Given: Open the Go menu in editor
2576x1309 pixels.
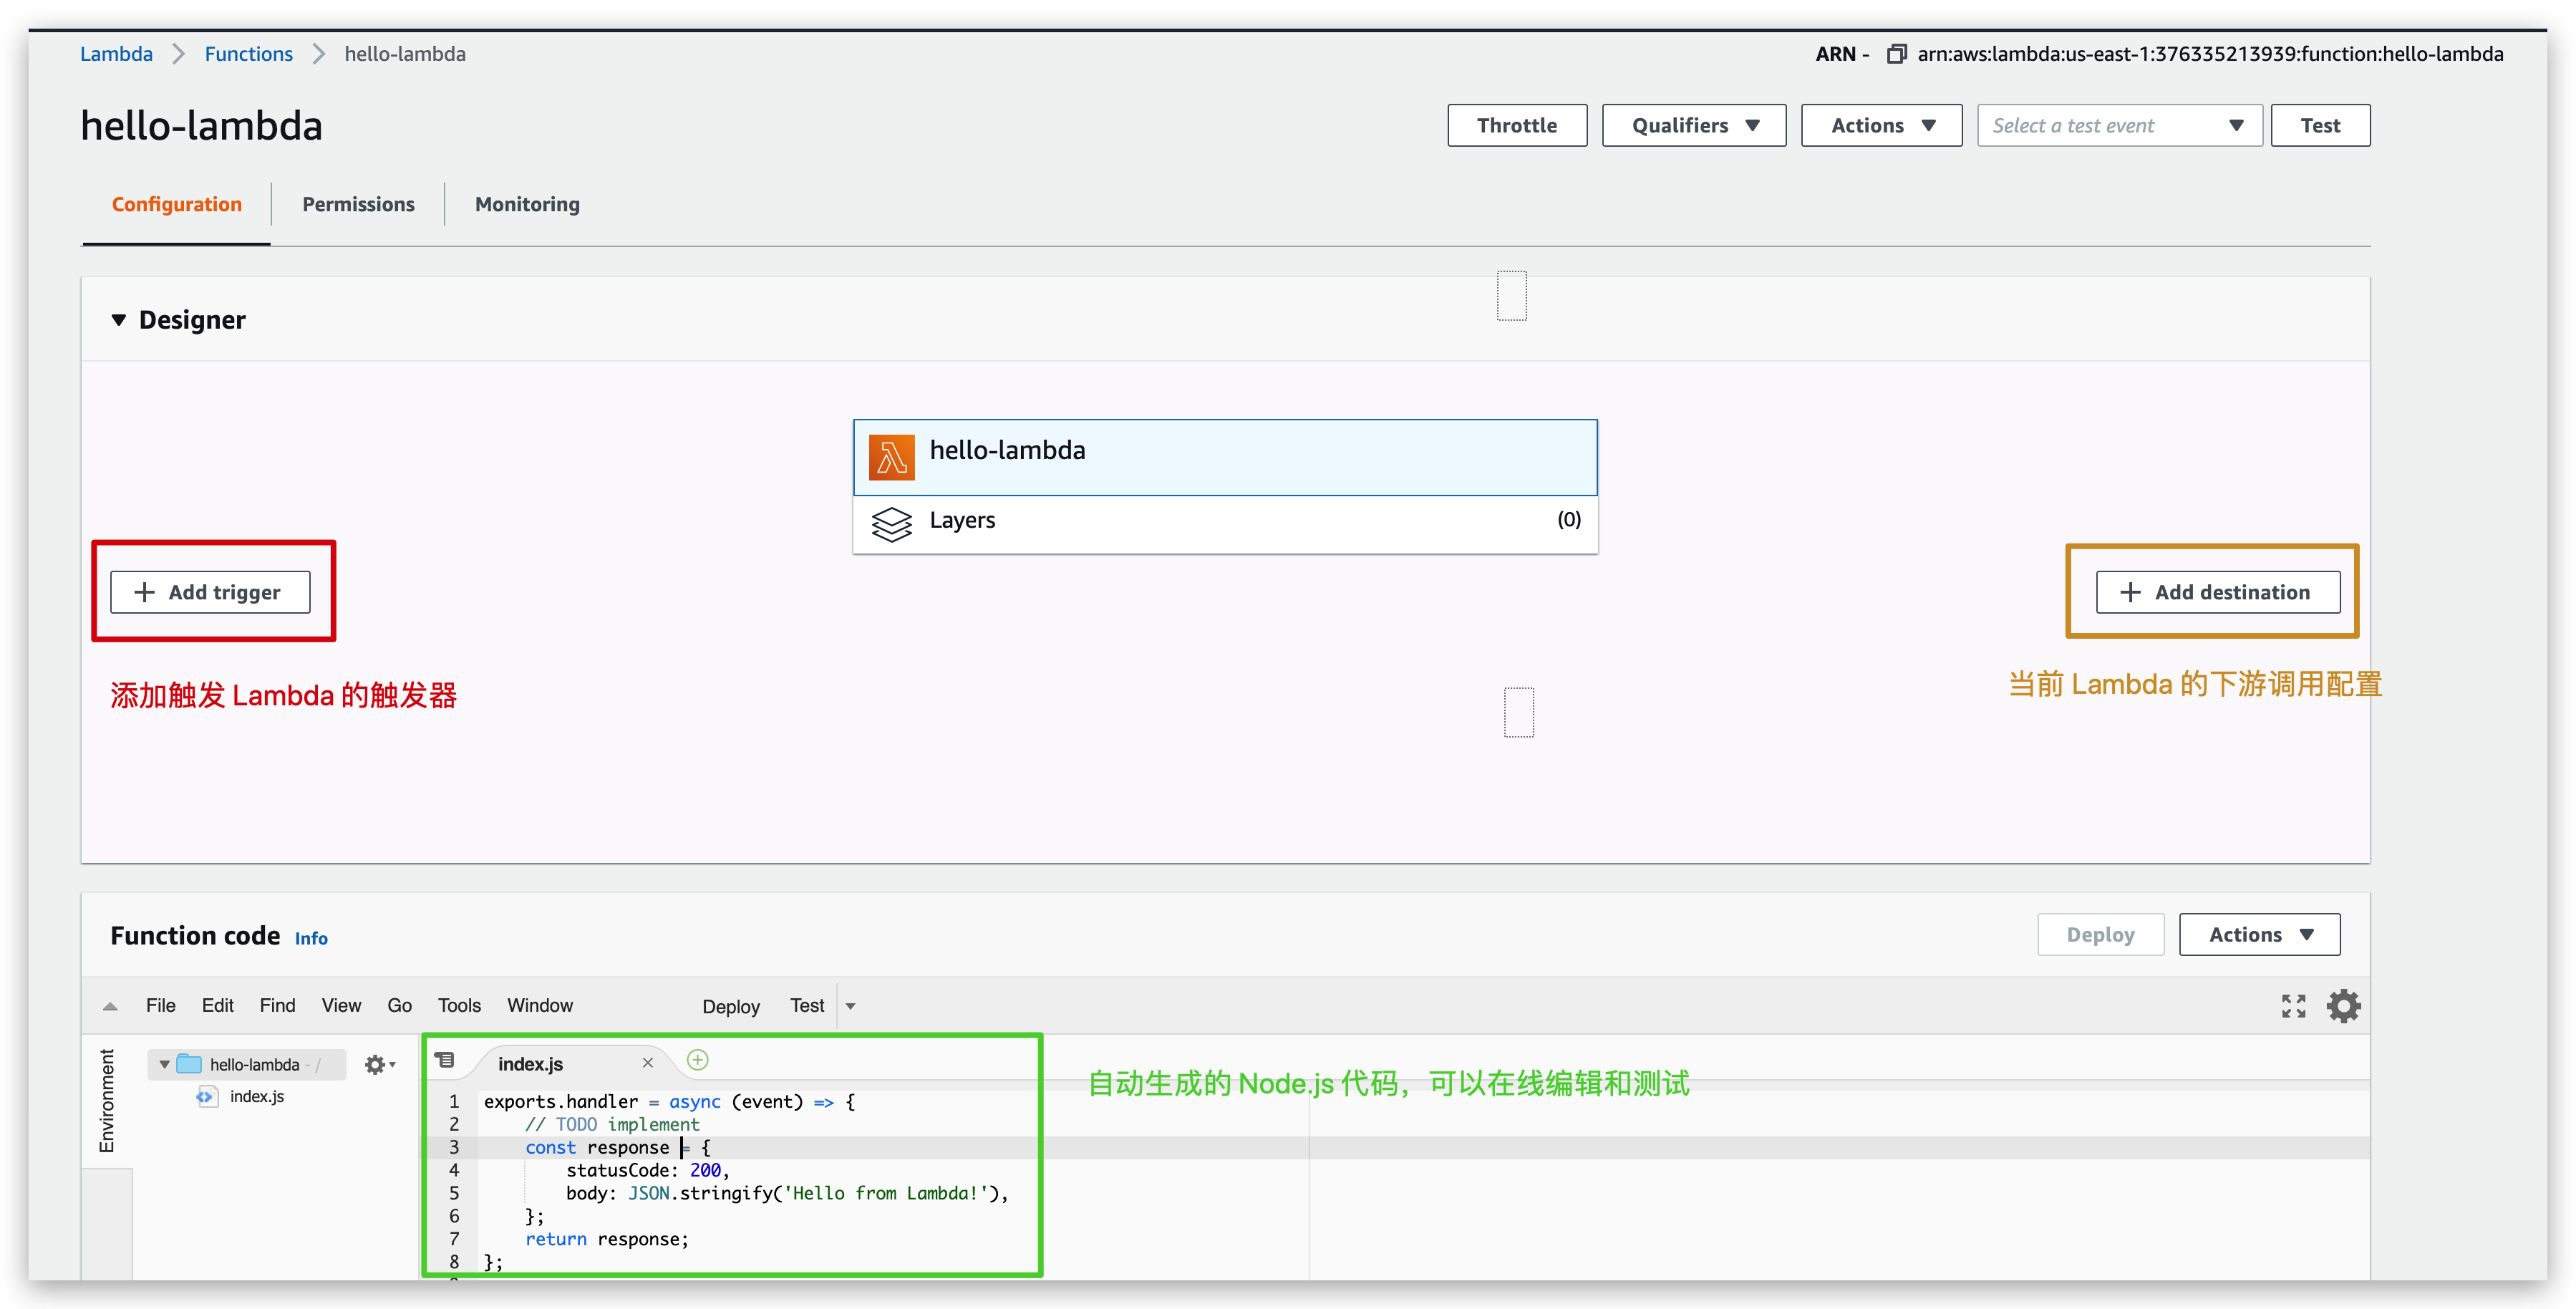Looking at the screenshot, I should tap(399, 1006).
